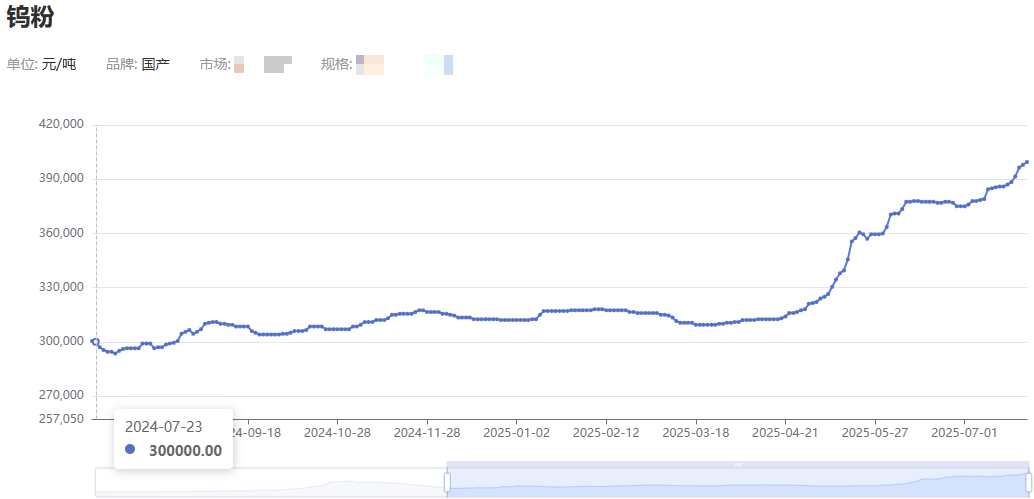This screenshot has width=1034, height=499.
Task: Click the 300,000 y-axis label
Action: [x=62, y=341]
